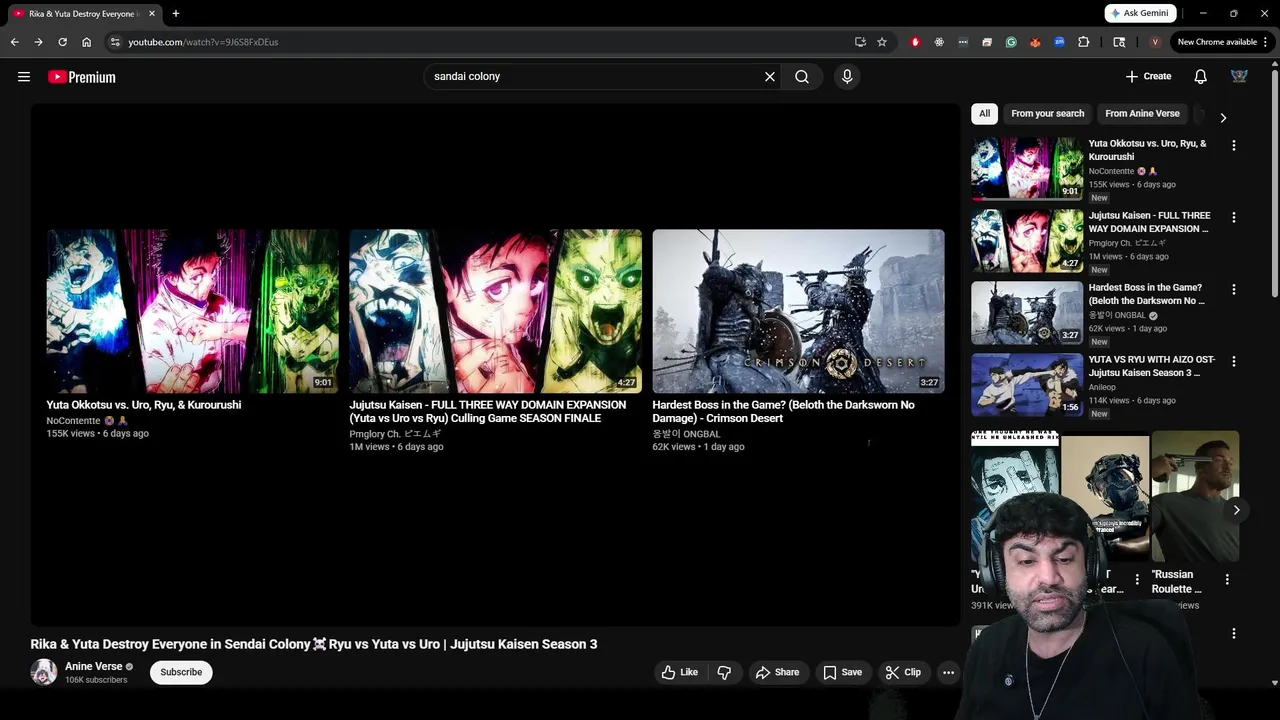The width and height of the screenshot is (1280, 720).
Task: Open the browser home page button
Action: pyautogui.click(x=86, y=42)
